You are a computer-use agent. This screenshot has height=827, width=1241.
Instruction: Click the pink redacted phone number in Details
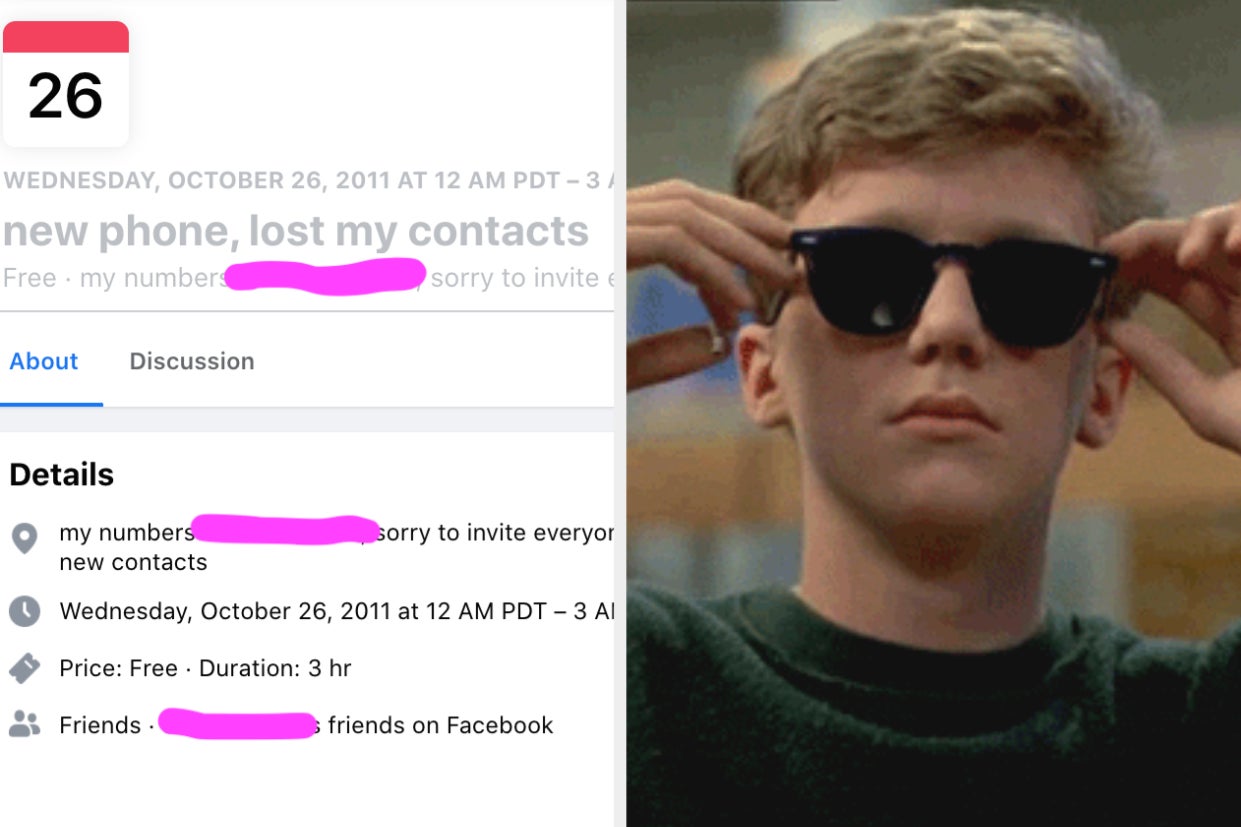pyautogui.click(x=283, y=529)
